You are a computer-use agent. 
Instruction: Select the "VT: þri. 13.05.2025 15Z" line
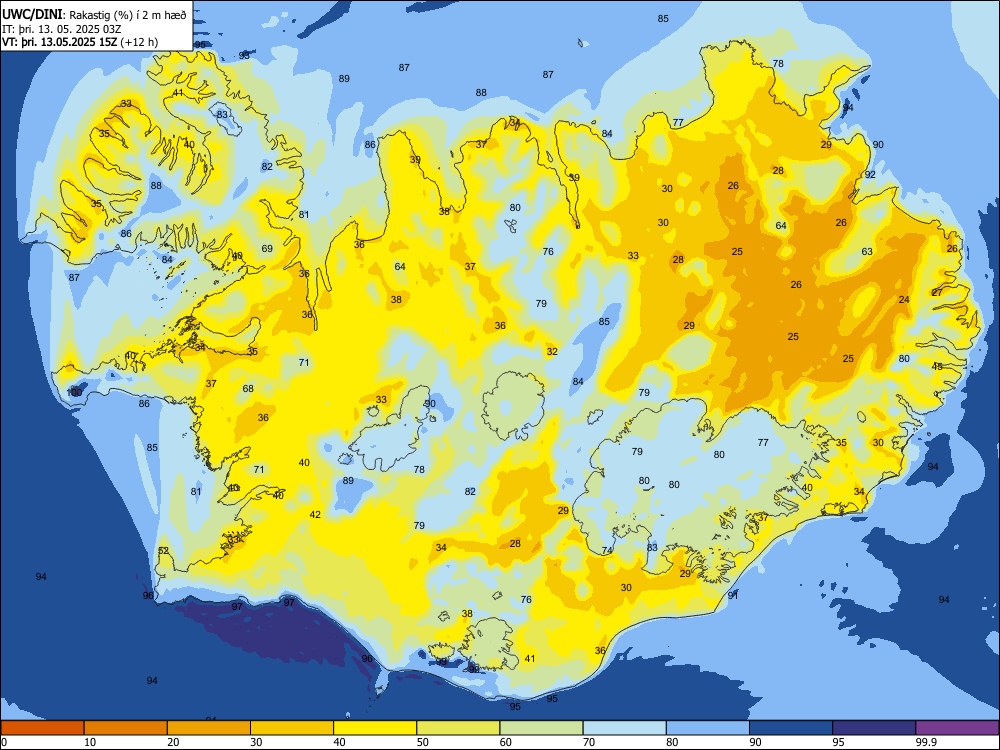click(59, 42)
